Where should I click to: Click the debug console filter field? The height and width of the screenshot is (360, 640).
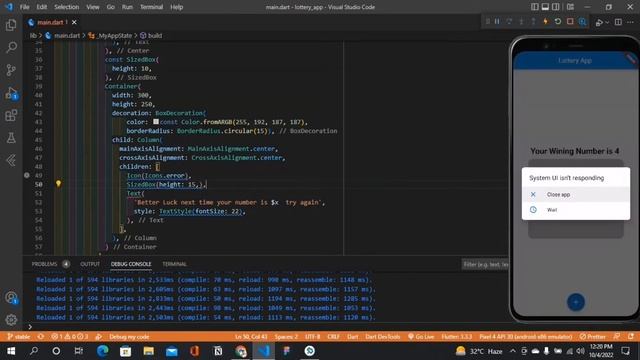[485, 264]
